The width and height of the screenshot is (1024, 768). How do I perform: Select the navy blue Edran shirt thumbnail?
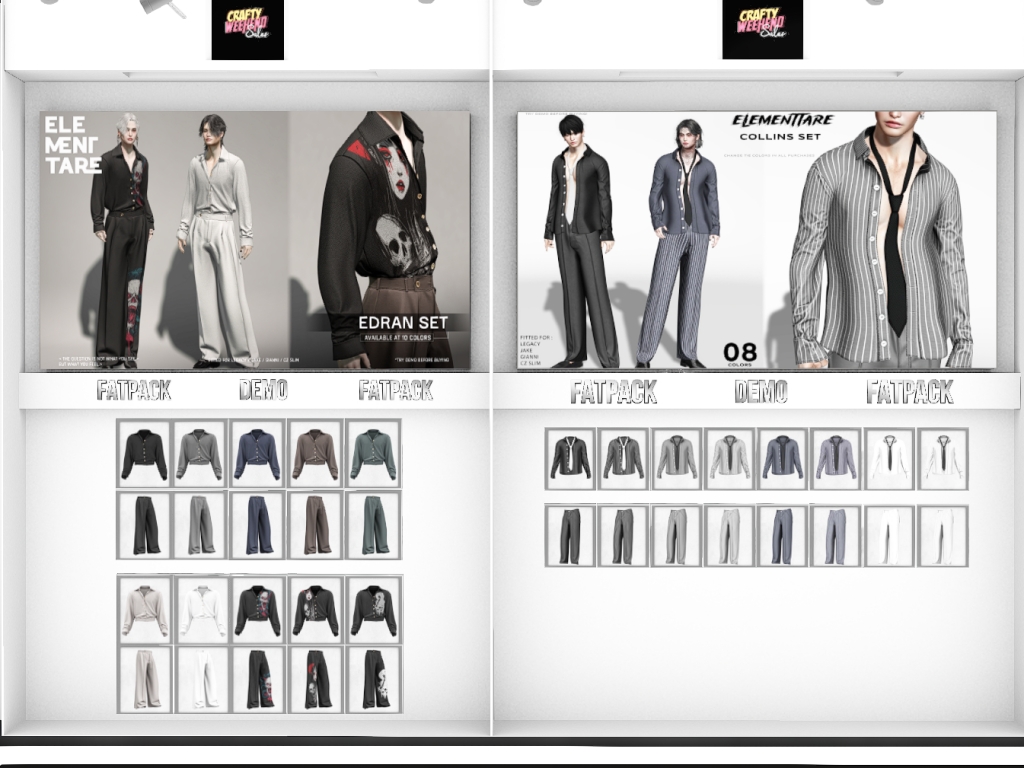(x=257, y=453)
